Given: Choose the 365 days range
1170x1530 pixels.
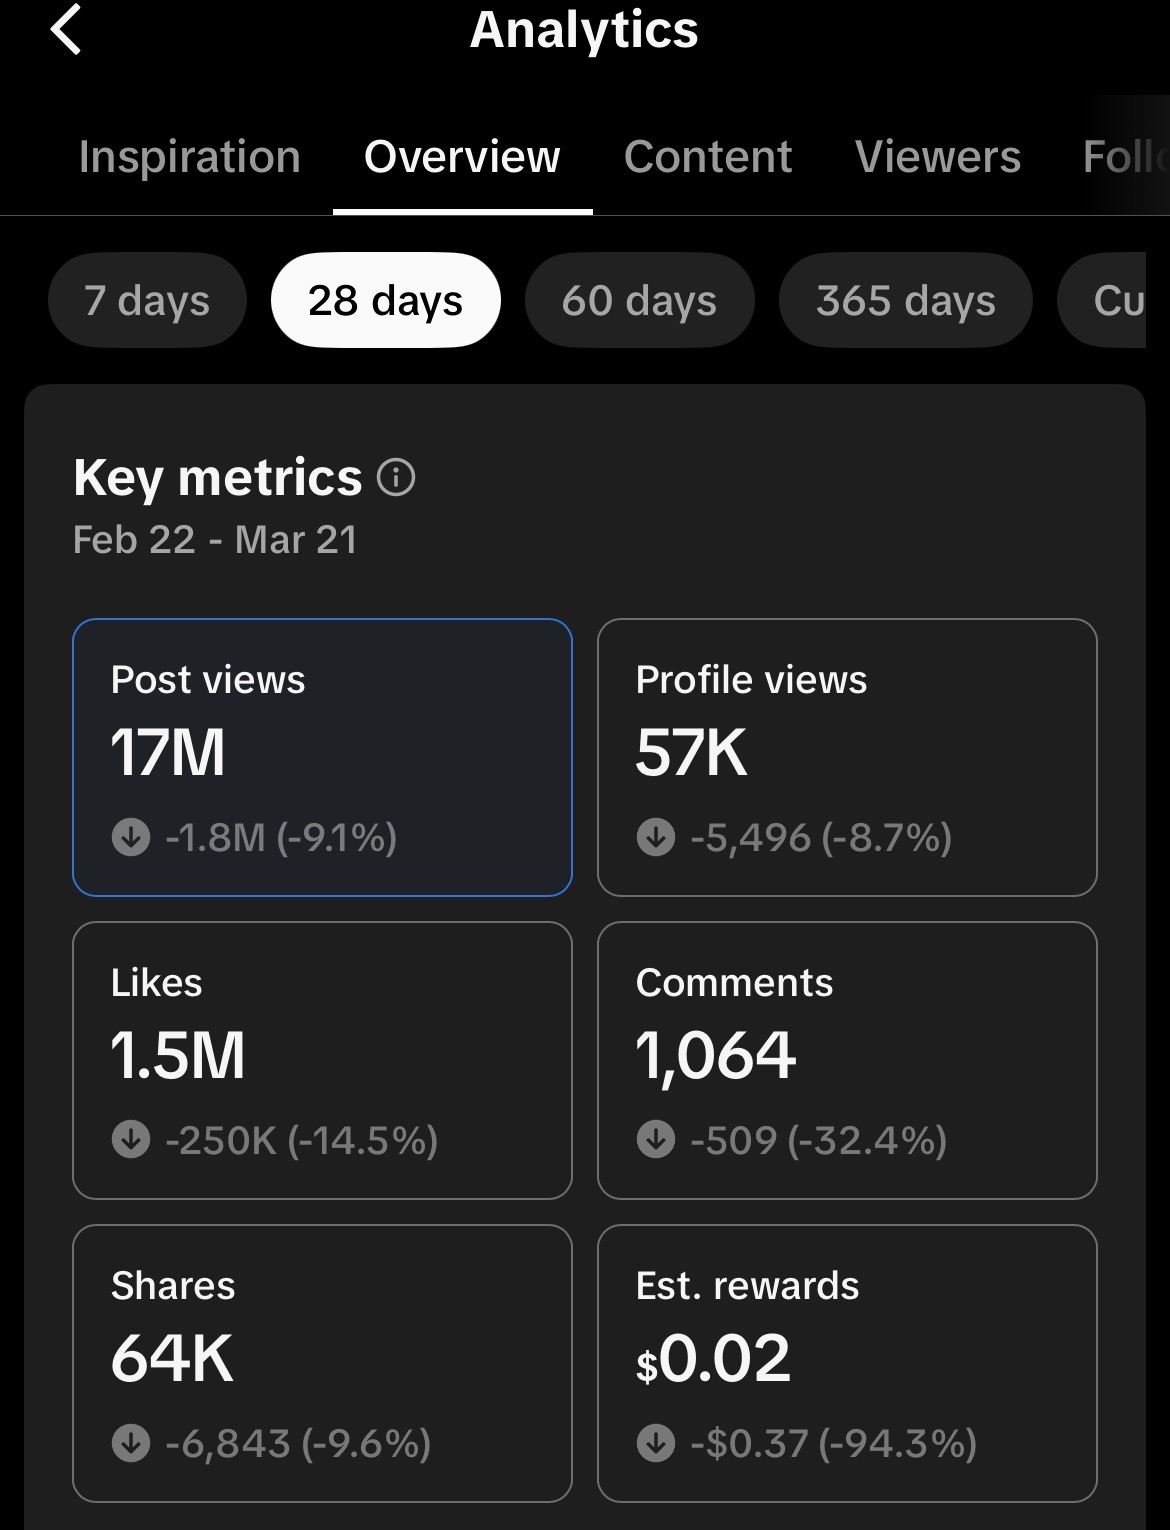Looking at the screenshot, I should [x=906, y=300].
